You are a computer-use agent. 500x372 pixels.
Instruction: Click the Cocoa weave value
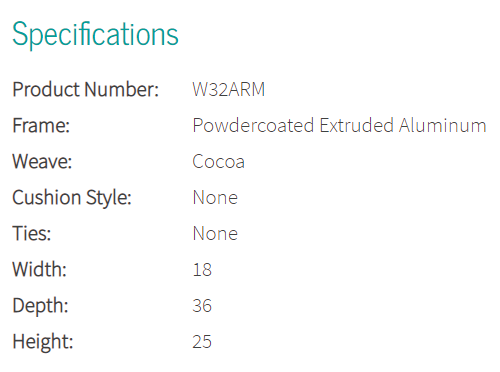[x=219, y=162]
